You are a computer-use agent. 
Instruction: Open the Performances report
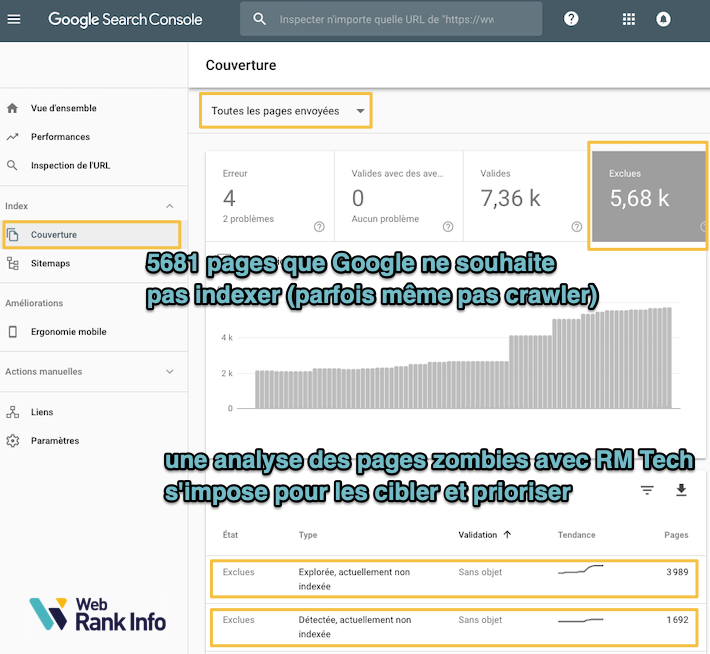click(60, 137)
